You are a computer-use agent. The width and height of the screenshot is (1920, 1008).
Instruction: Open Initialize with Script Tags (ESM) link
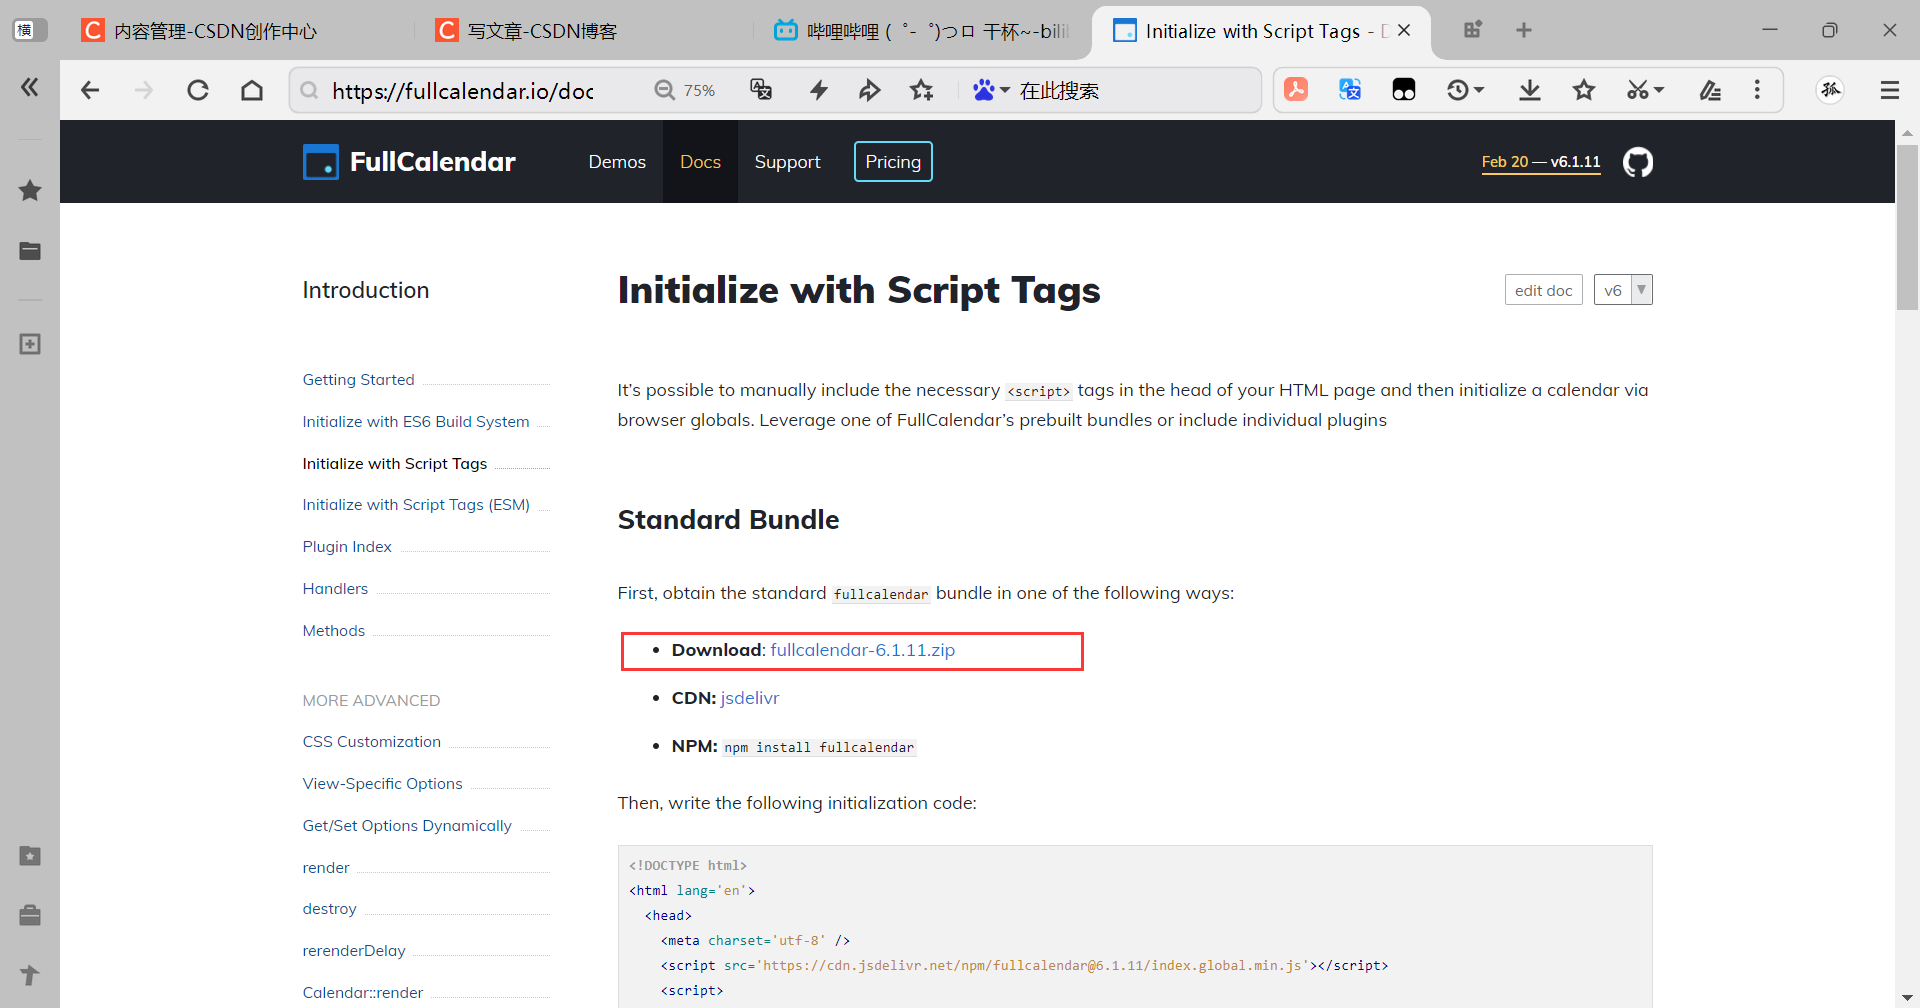(x=416, y=505)
